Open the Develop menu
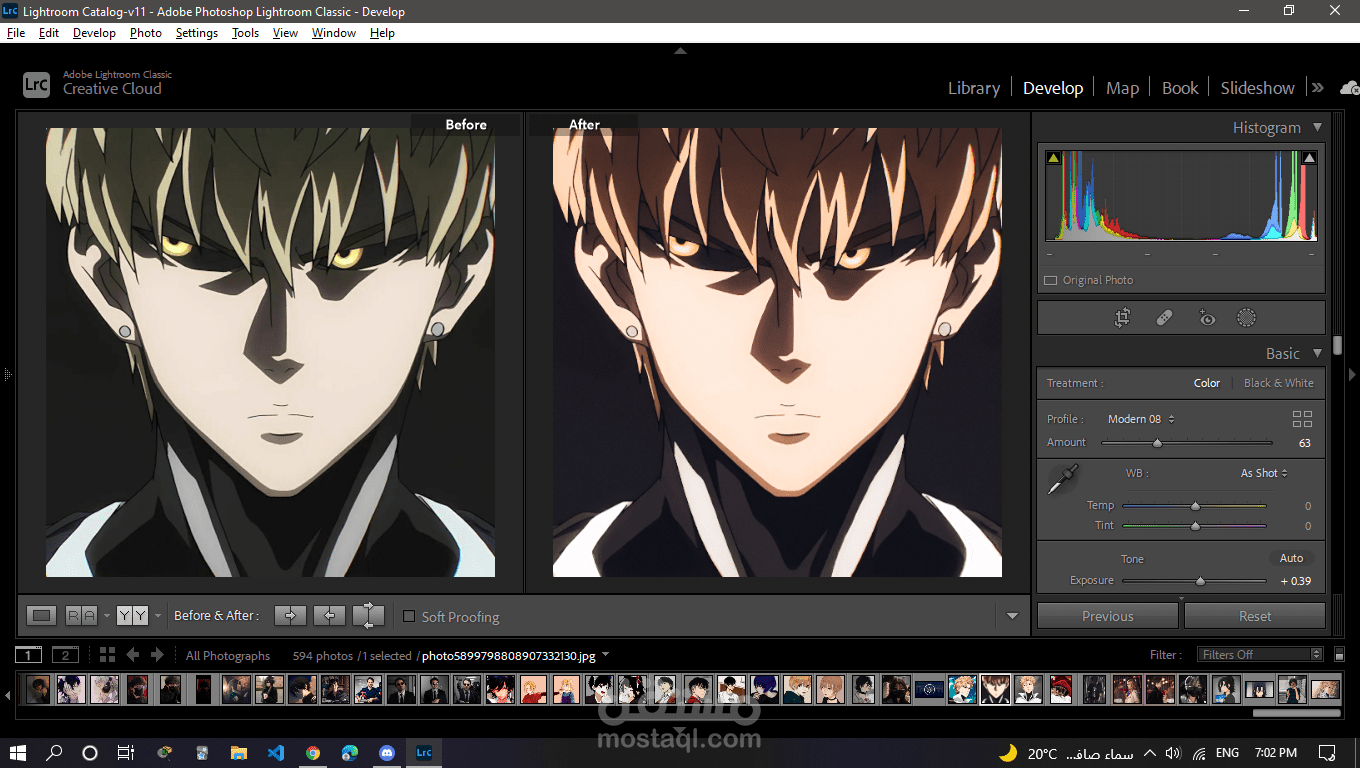1360x768 pixels. (94, 33)
